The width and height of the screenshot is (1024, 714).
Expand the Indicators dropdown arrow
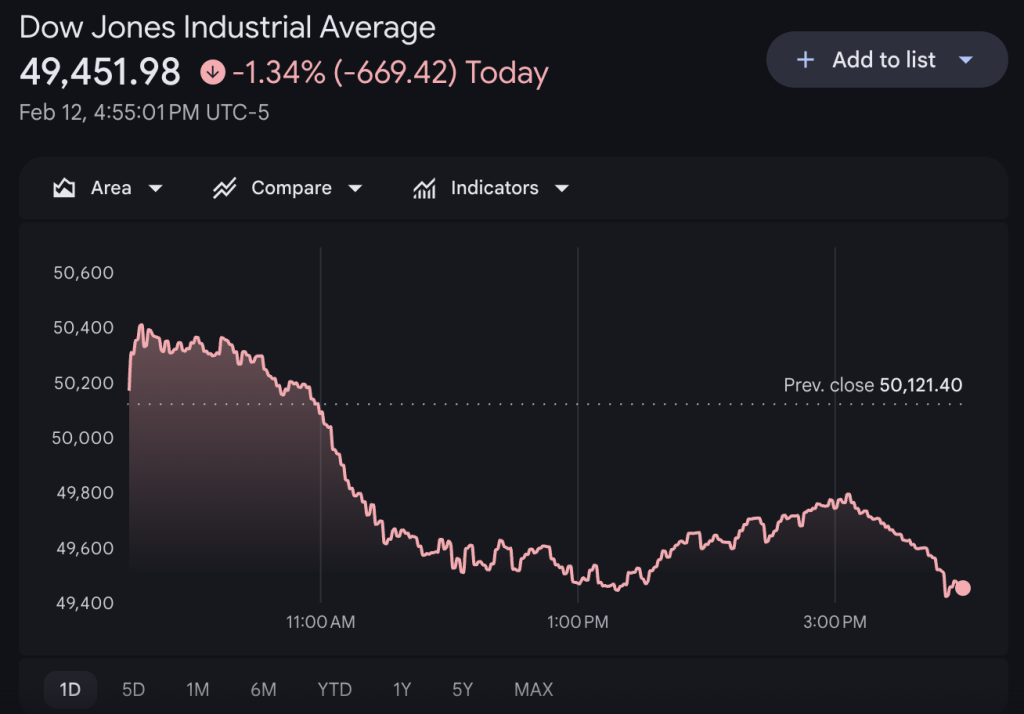tap(561, 188)
